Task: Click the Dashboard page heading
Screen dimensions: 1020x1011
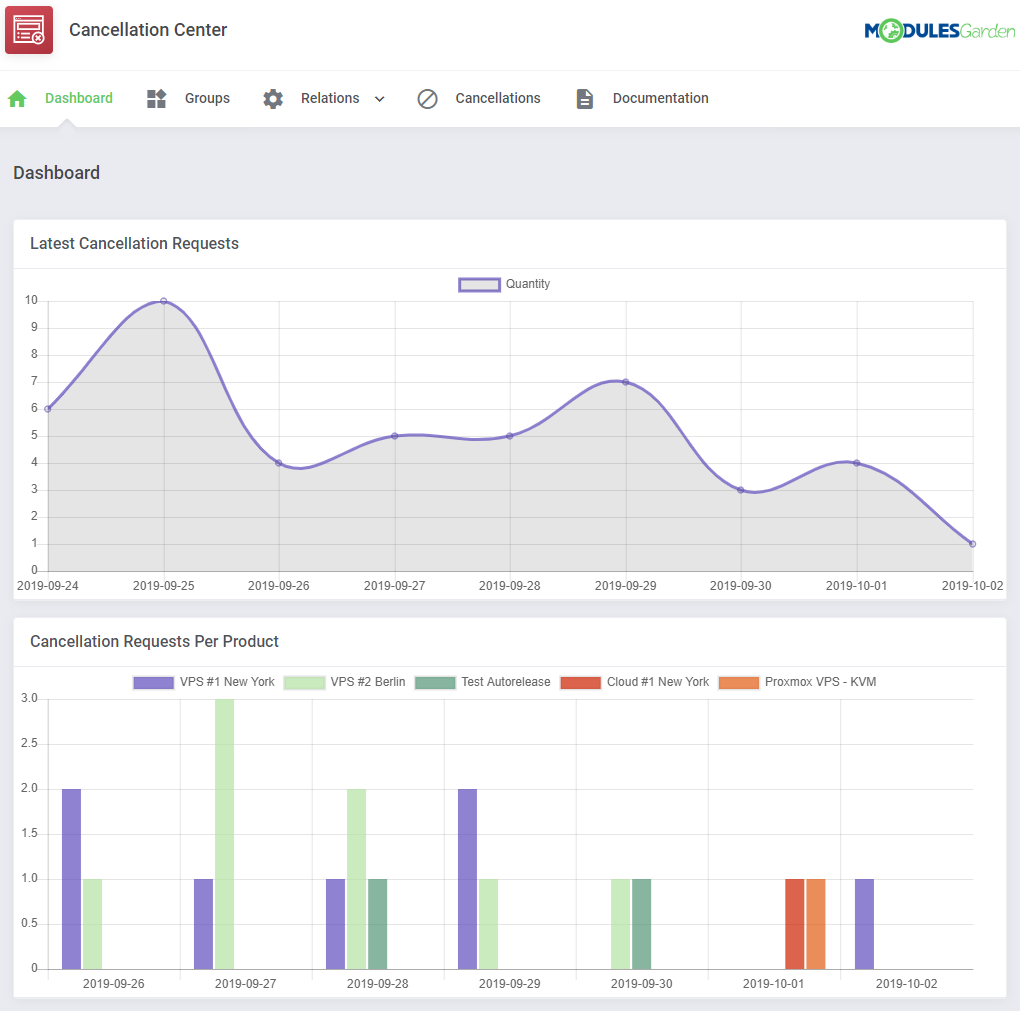Action: (x=57, y=173)
